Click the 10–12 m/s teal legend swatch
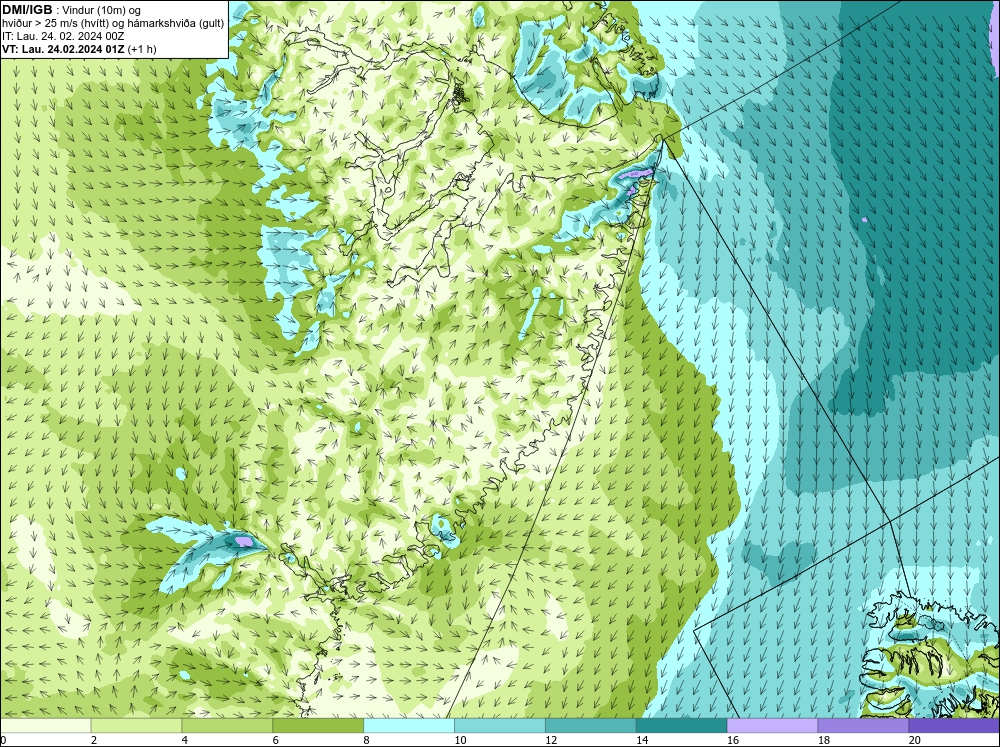The image size is (1000, 747). point(500,726)
